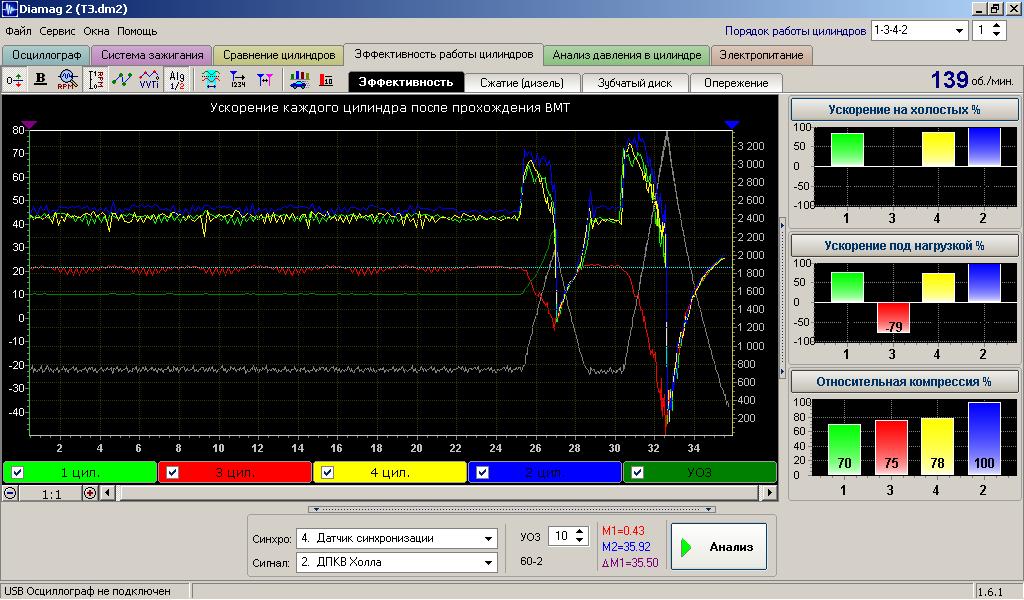This screenshot has height=600, width=1024.
Task: Click the green 70 compression bar
Action: (x=844, y=449)
